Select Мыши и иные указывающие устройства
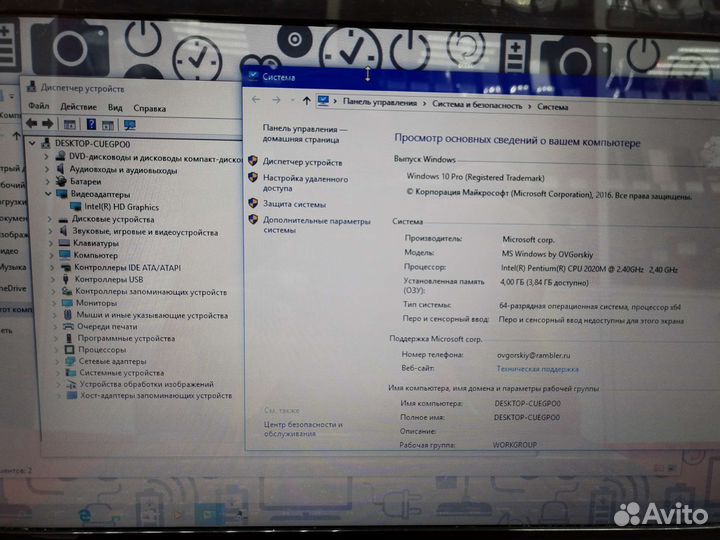The height and width of the screenshot is (540, 720). (x=152, y=315)
